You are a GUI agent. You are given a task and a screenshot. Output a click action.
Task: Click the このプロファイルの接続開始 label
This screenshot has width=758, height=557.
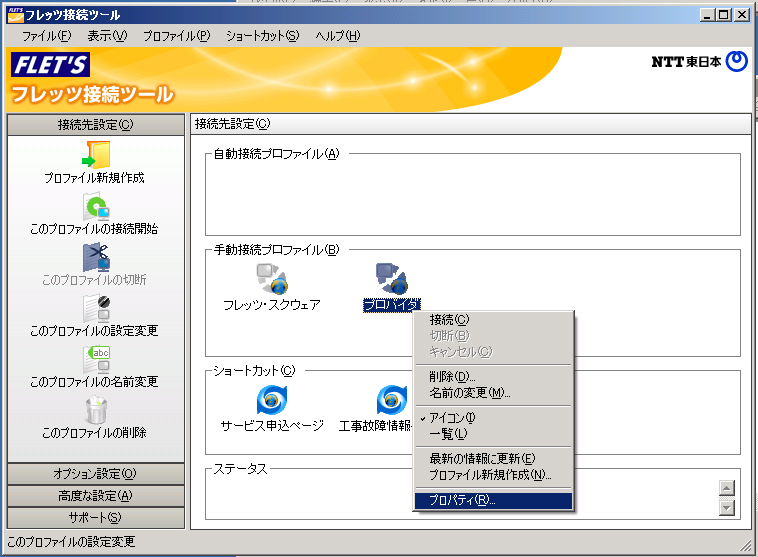(94, 229)
